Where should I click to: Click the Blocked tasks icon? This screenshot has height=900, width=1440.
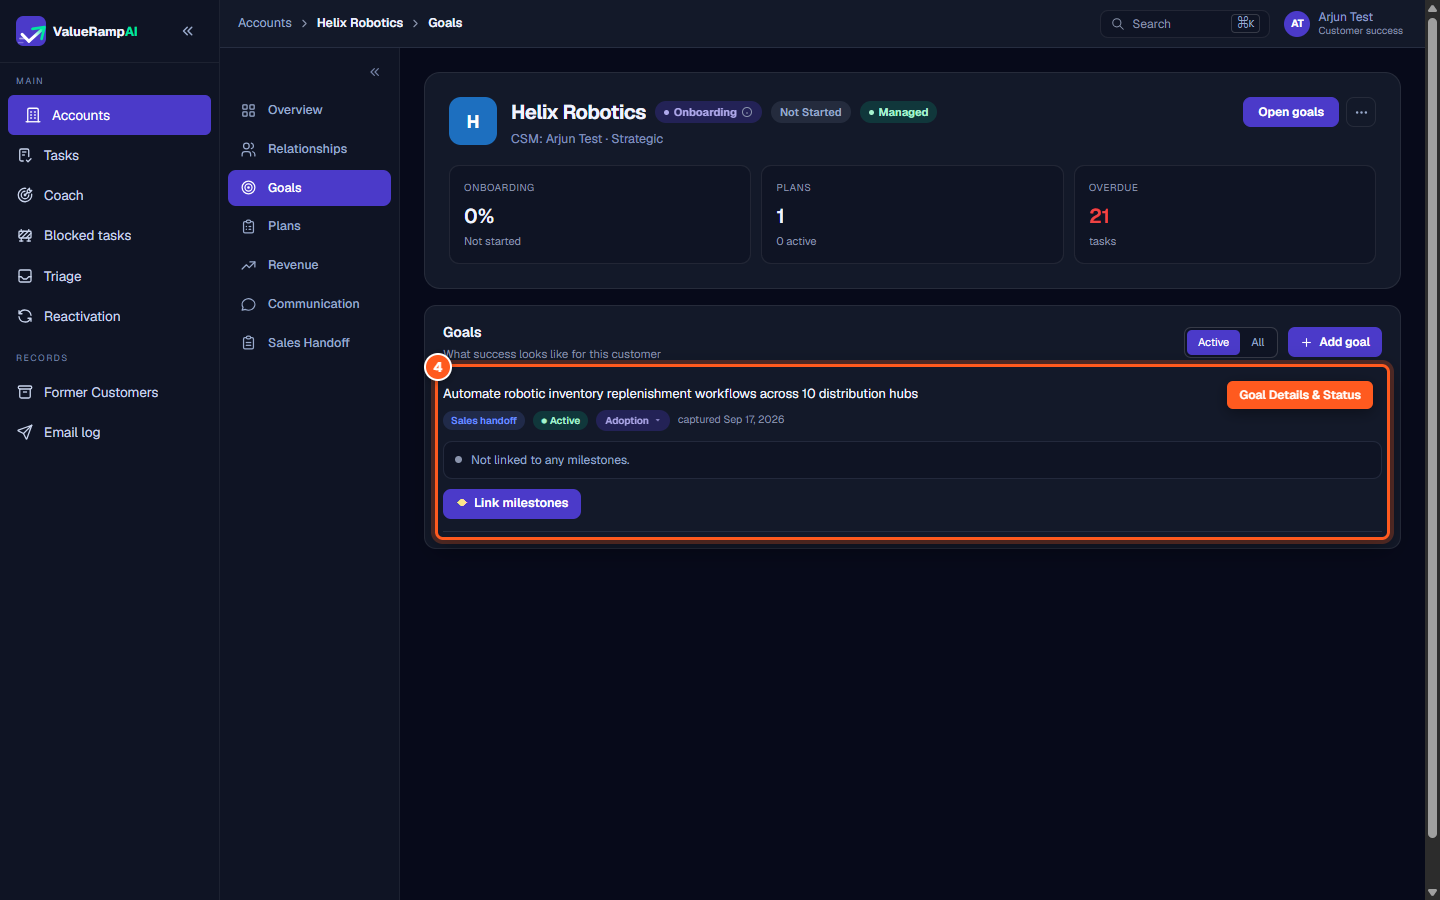(25, 235)
